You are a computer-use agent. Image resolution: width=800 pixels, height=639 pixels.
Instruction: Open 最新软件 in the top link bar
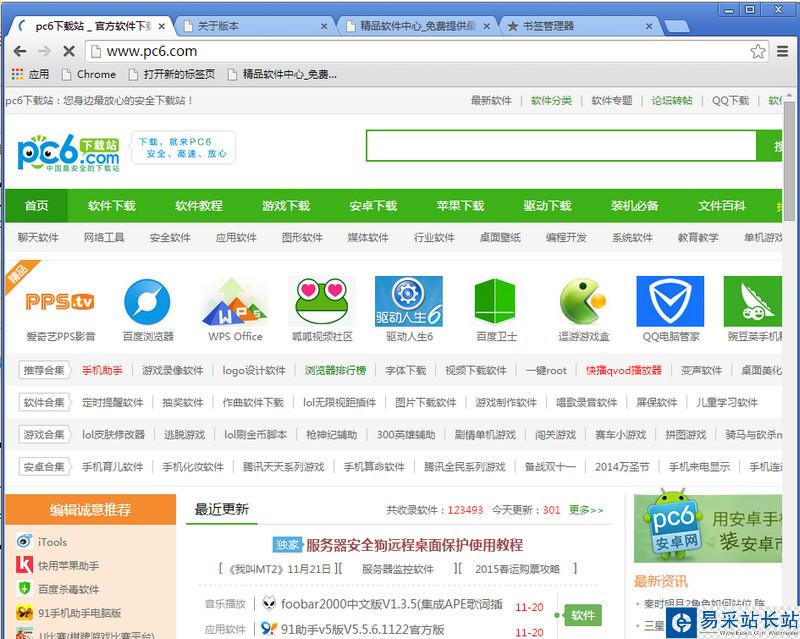pos(491,101)
